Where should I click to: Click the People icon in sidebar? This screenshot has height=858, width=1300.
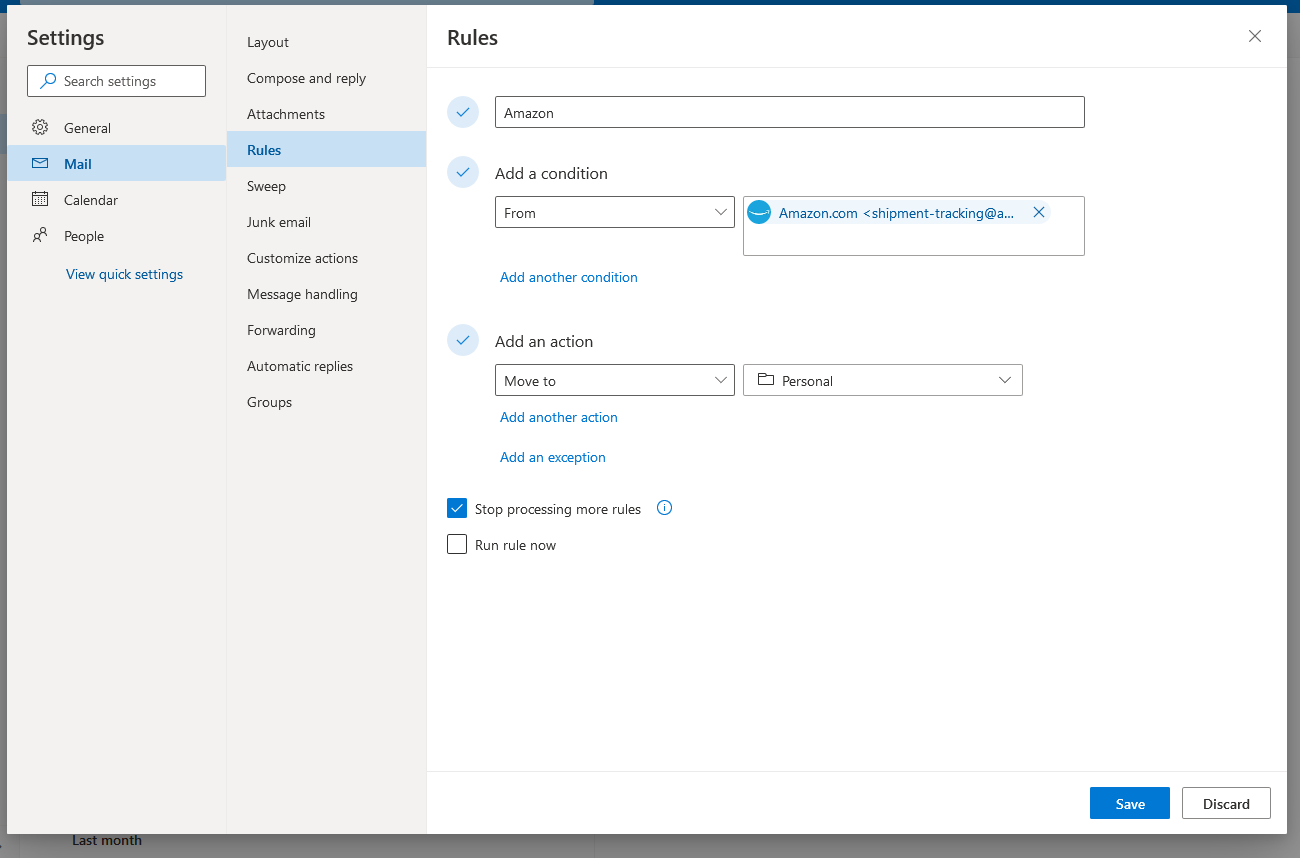[40, 236]
